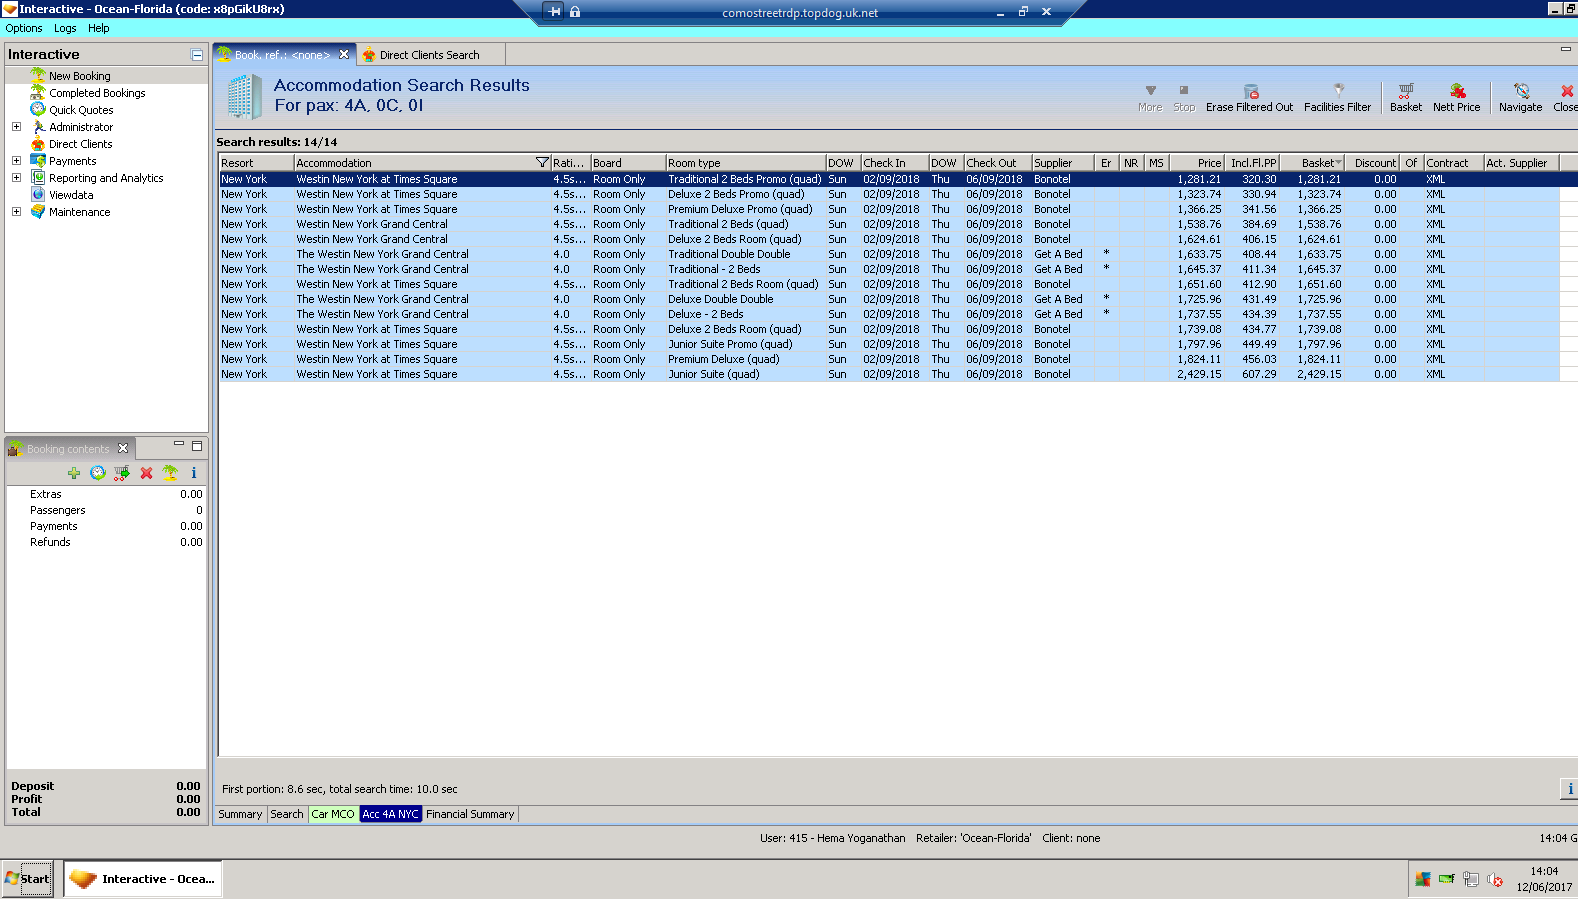This screenshot has height=899, width=1578.
Task: Click the Navigate compass icon
Action: [x=1521, y=91]
